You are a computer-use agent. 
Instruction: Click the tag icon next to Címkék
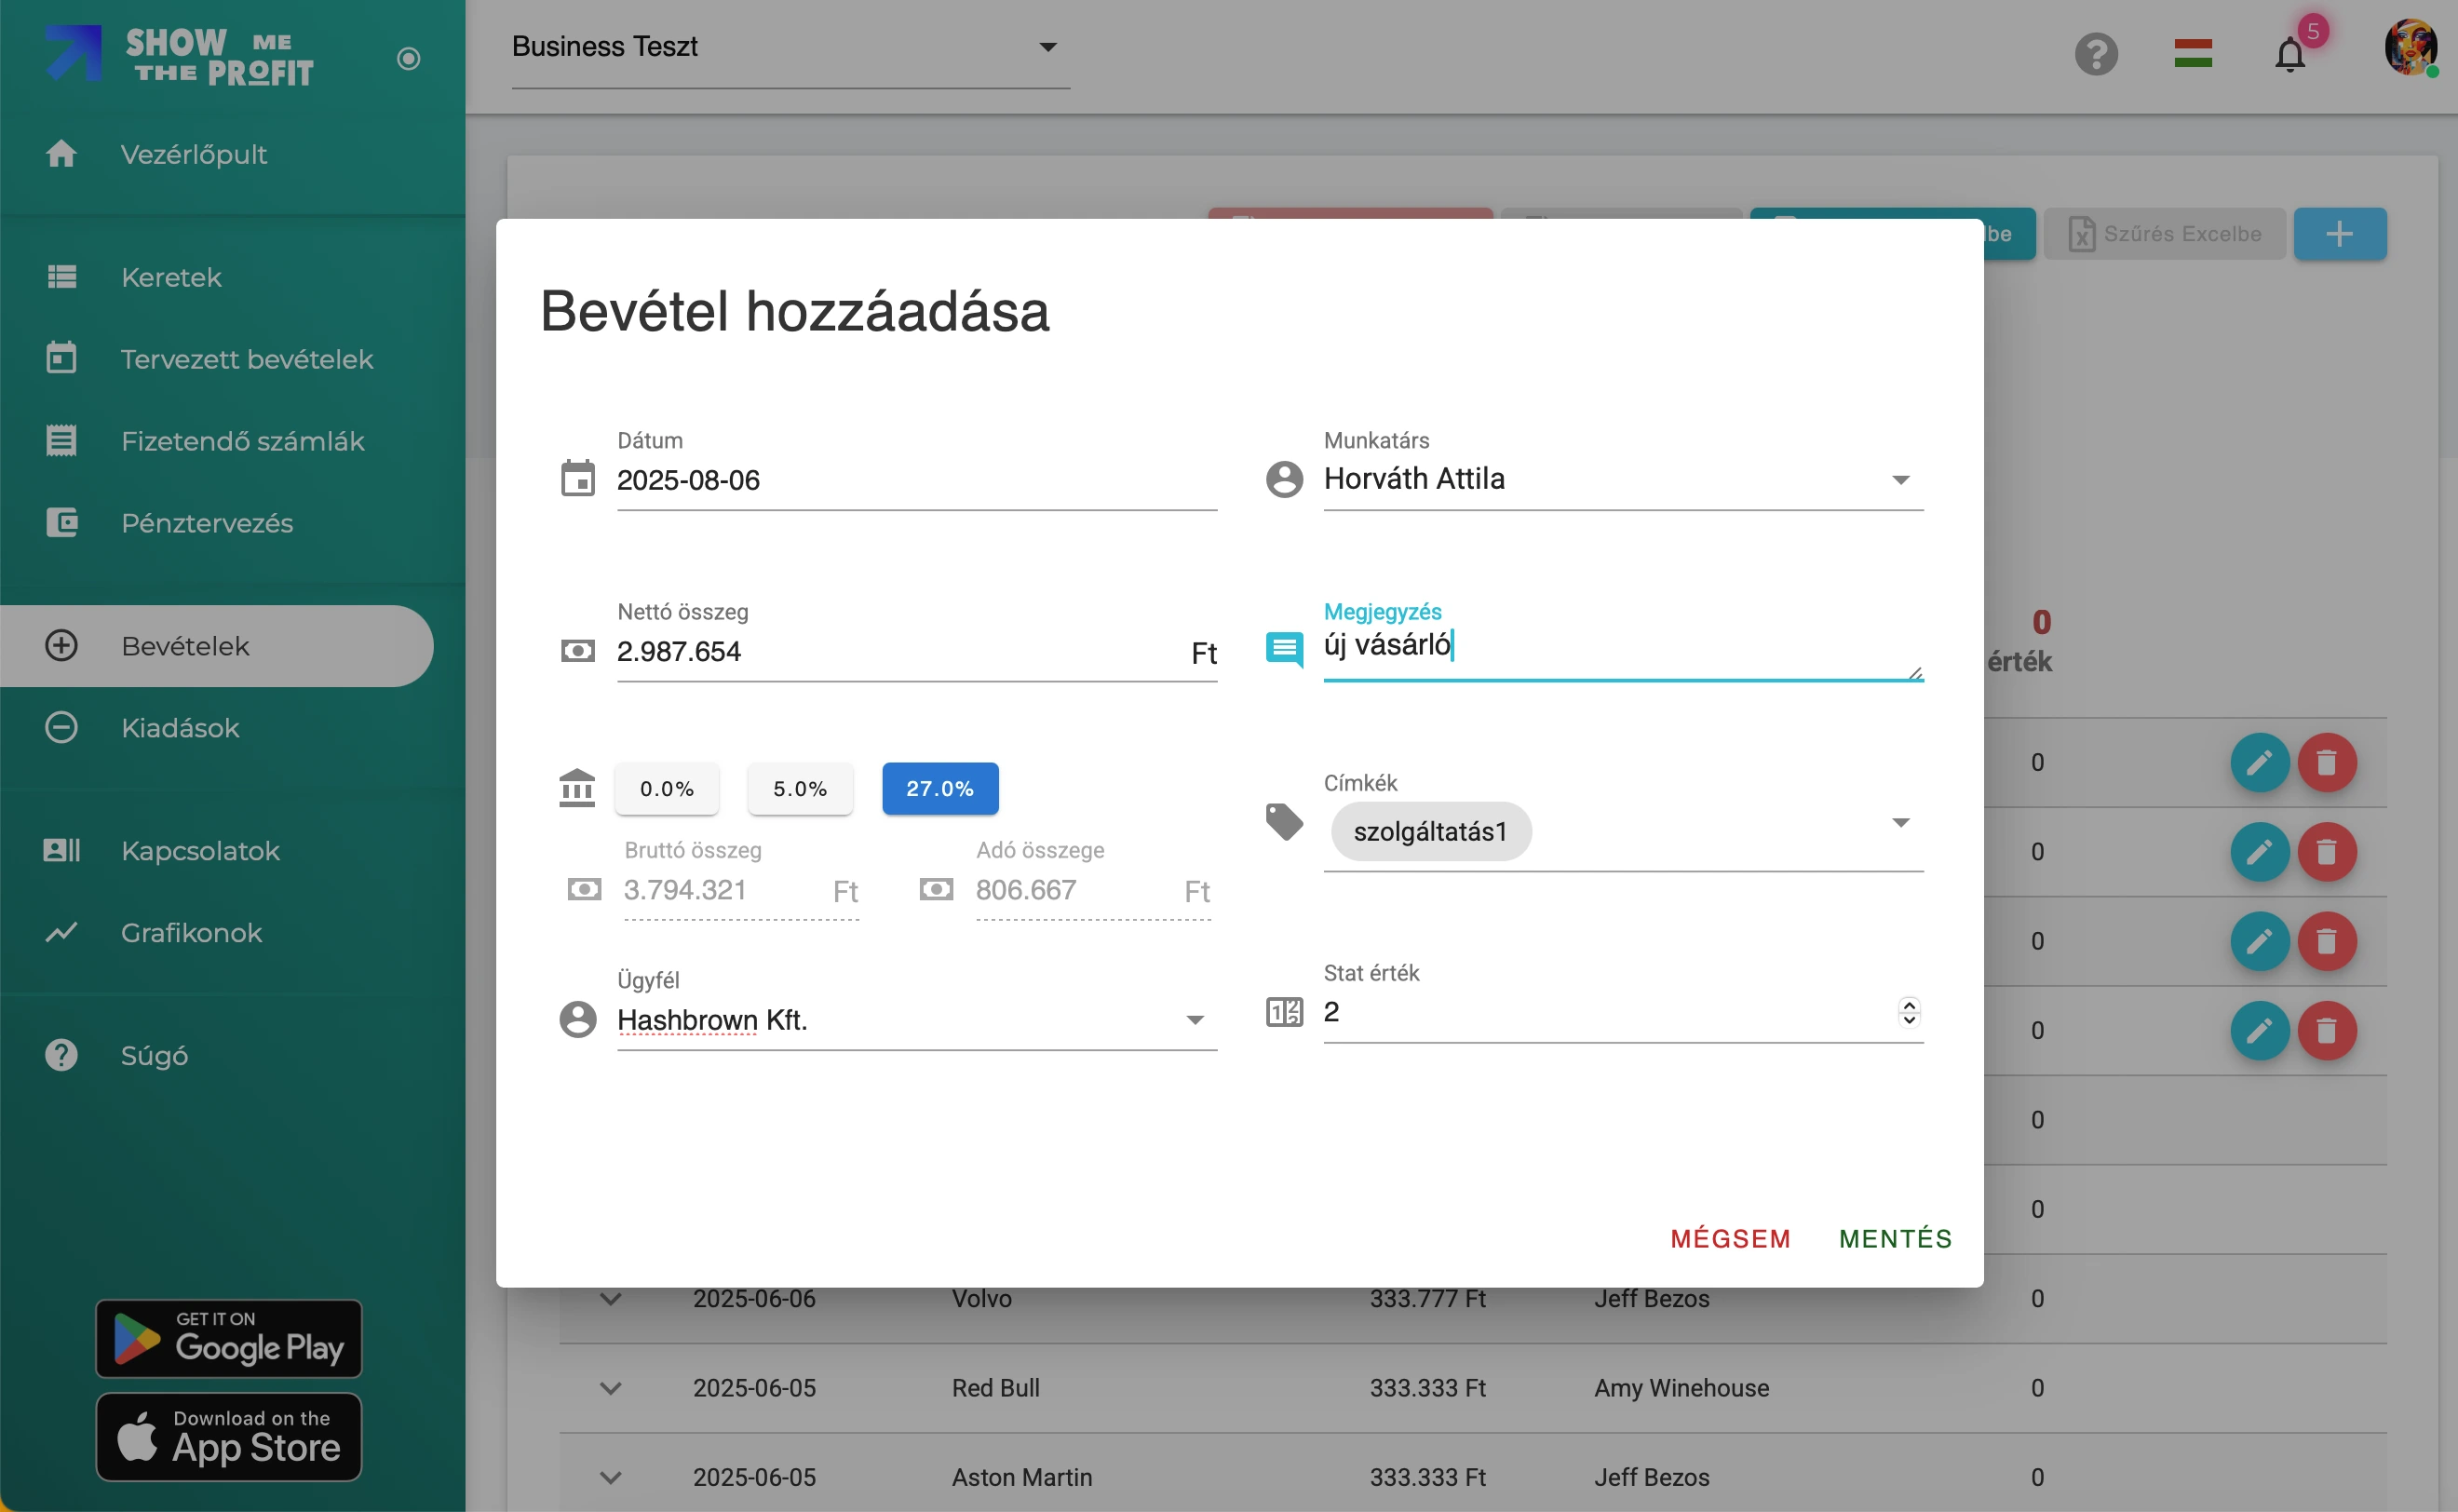click(x=1284, y=822)
